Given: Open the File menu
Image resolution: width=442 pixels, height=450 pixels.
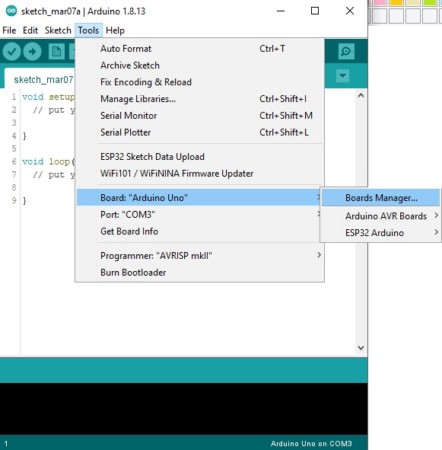Looking at the screenshot, I should [9, 30].
